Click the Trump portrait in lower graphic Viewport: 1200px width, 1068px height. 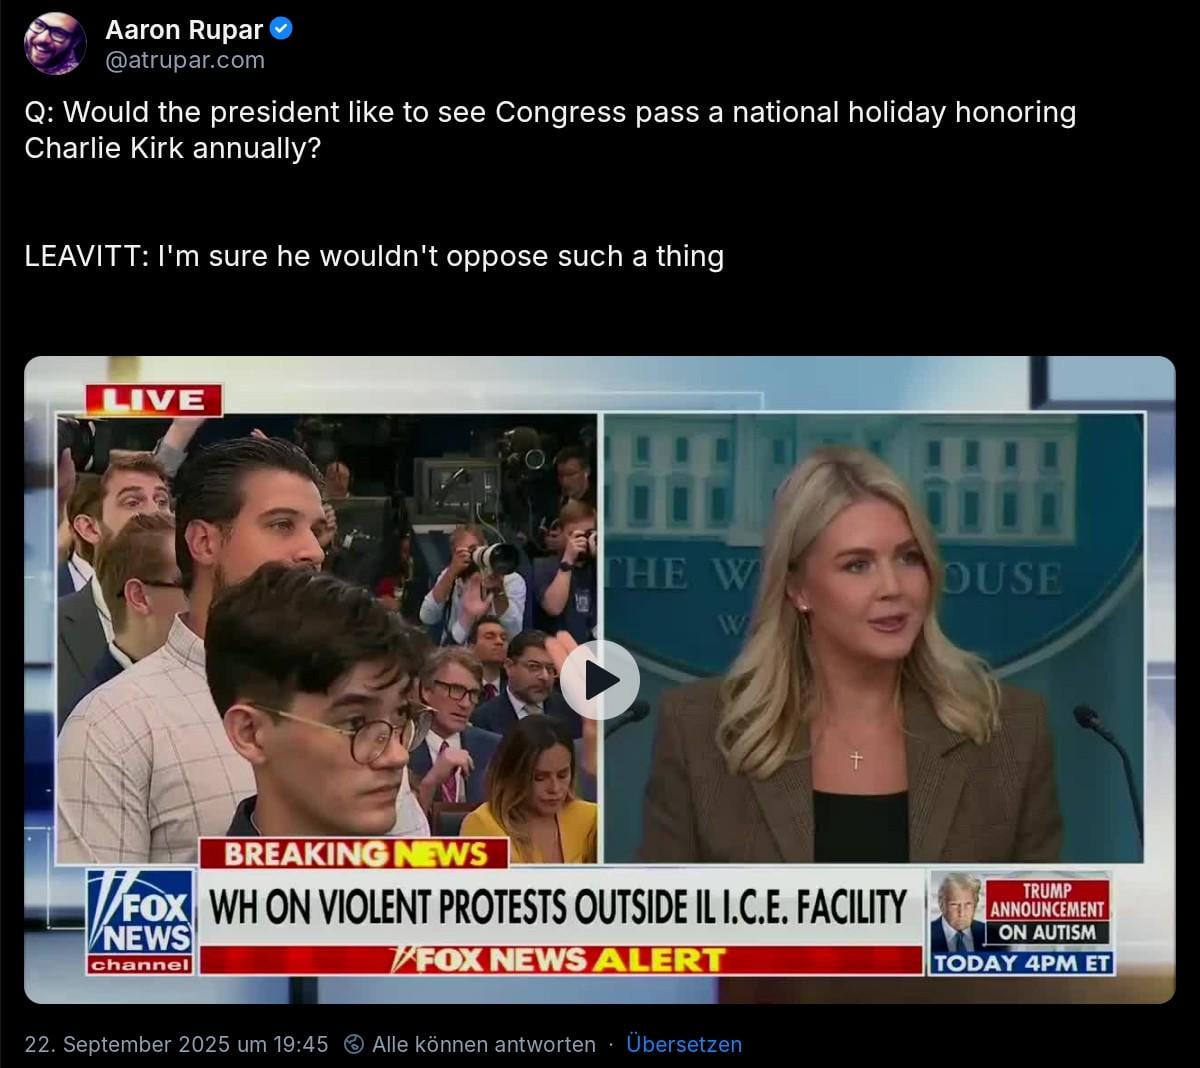click(x=957, y=911)
